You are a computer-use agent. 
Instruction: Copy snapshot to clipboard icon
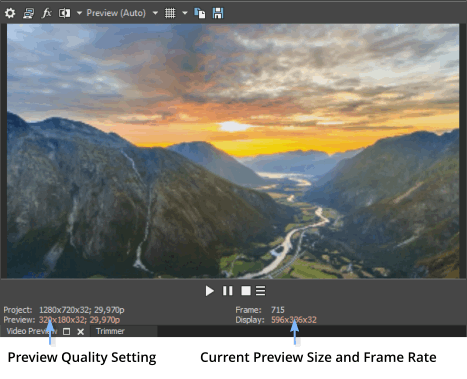(x=200, y=13)
